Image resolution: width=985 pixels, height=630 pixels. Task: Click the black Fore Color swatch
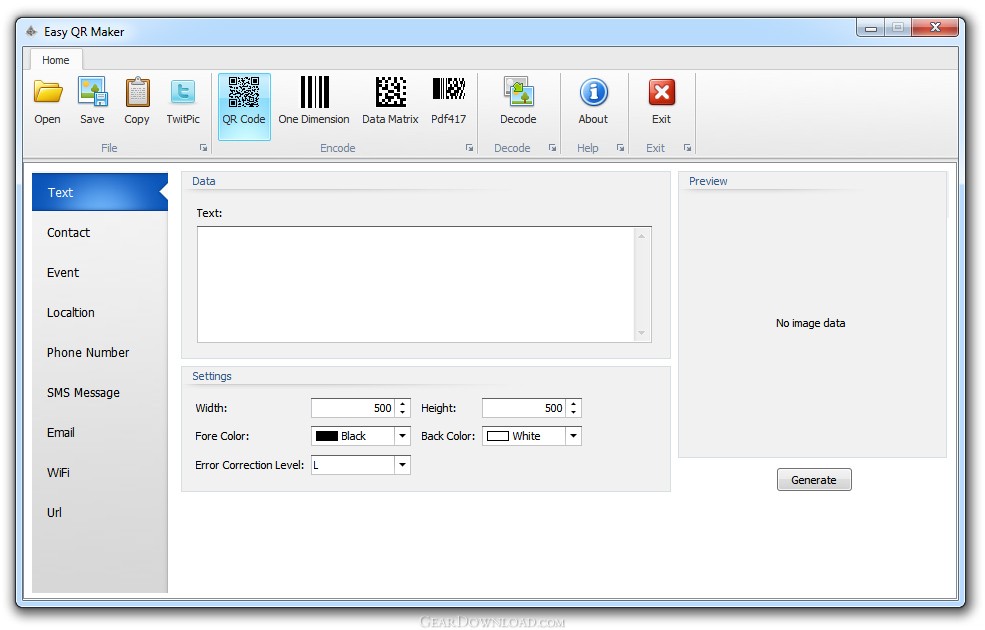click(327, 436)
